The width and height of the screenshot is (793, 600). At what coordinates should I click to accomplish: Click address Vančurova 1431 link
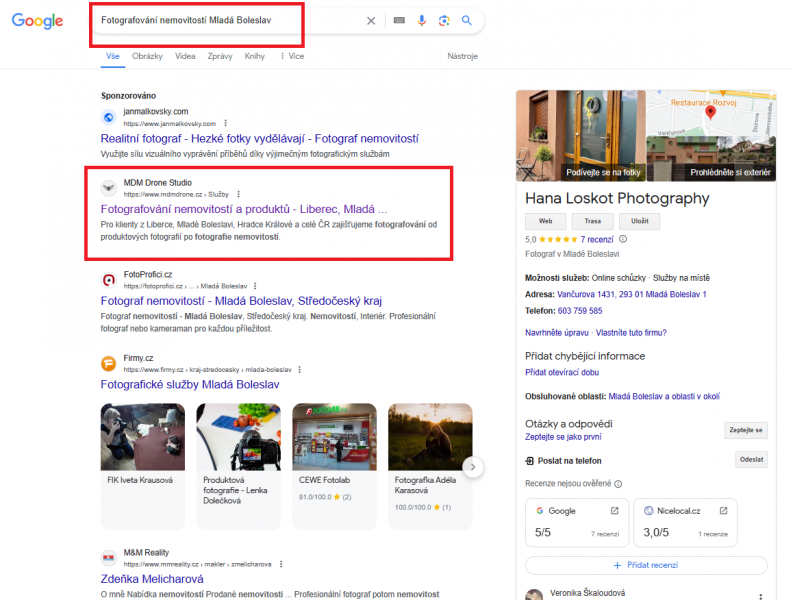632,294
